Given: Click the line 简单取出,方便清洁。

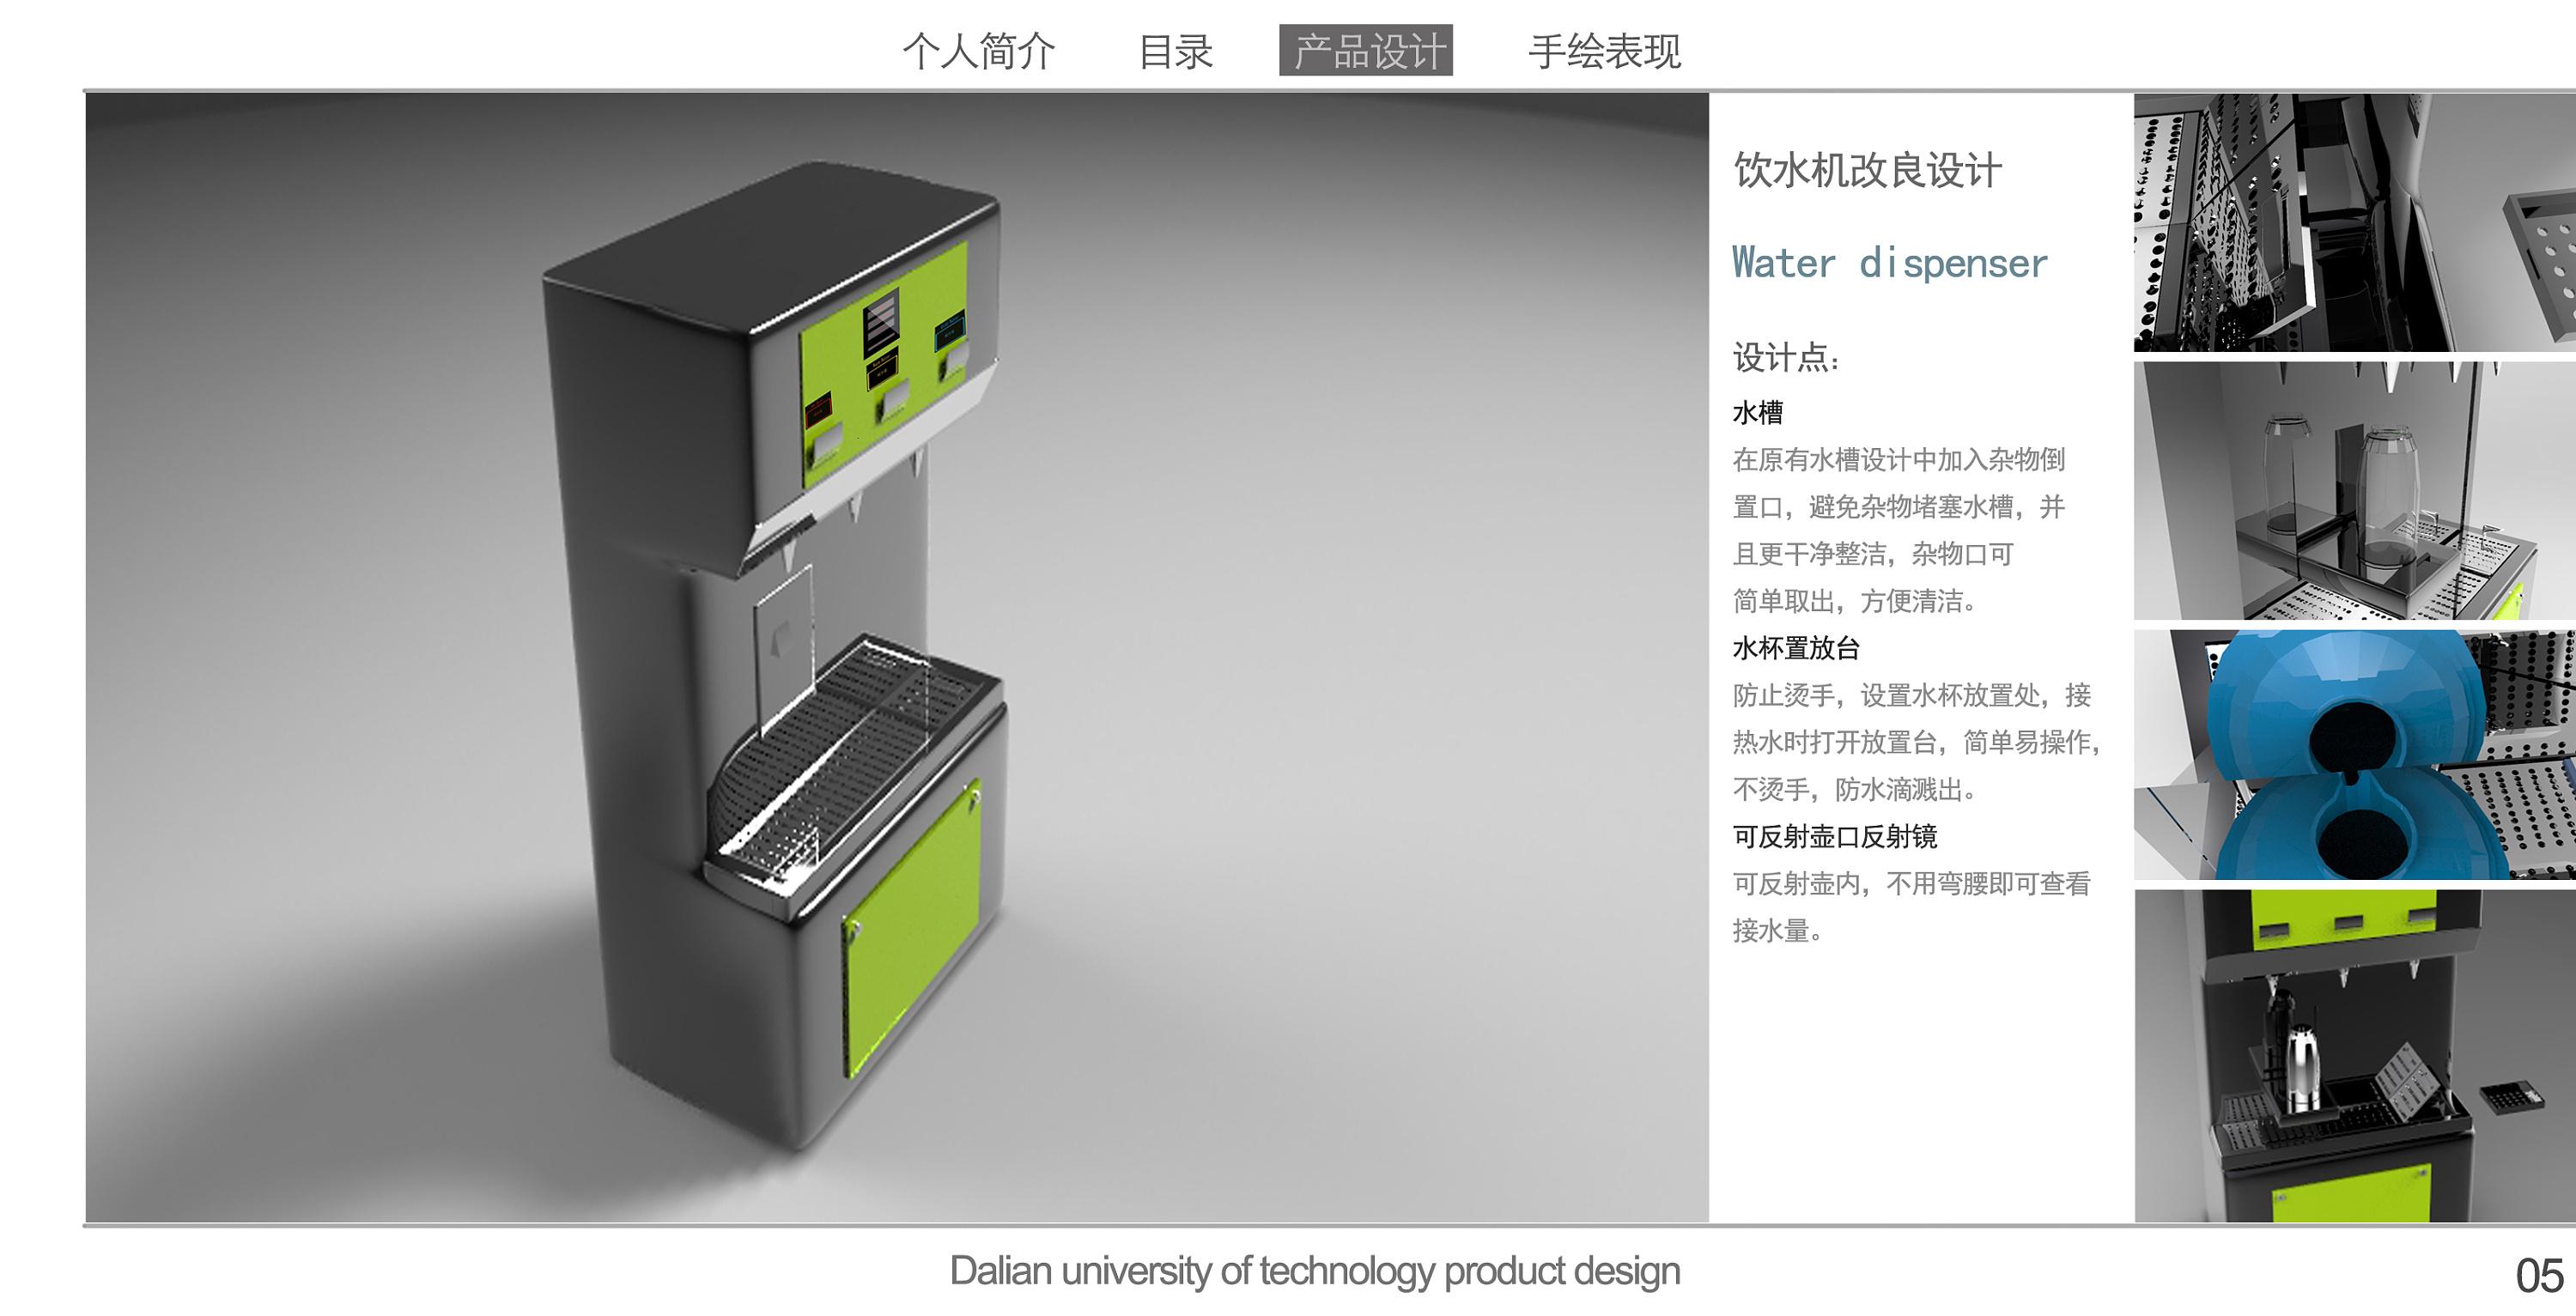Looking at the screenshot, I should pos(1855,600).
